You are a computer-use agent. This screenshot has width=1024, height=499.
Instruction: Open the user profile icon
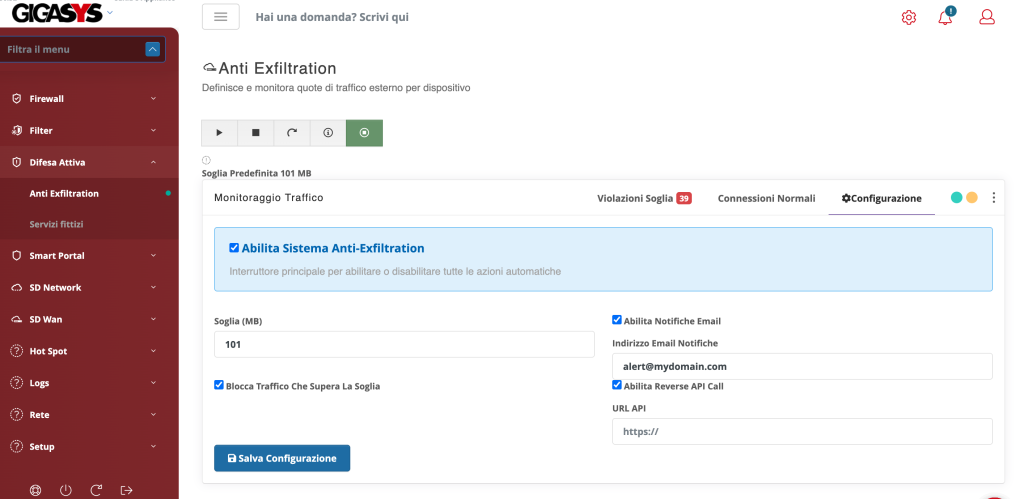click(987, 17)
